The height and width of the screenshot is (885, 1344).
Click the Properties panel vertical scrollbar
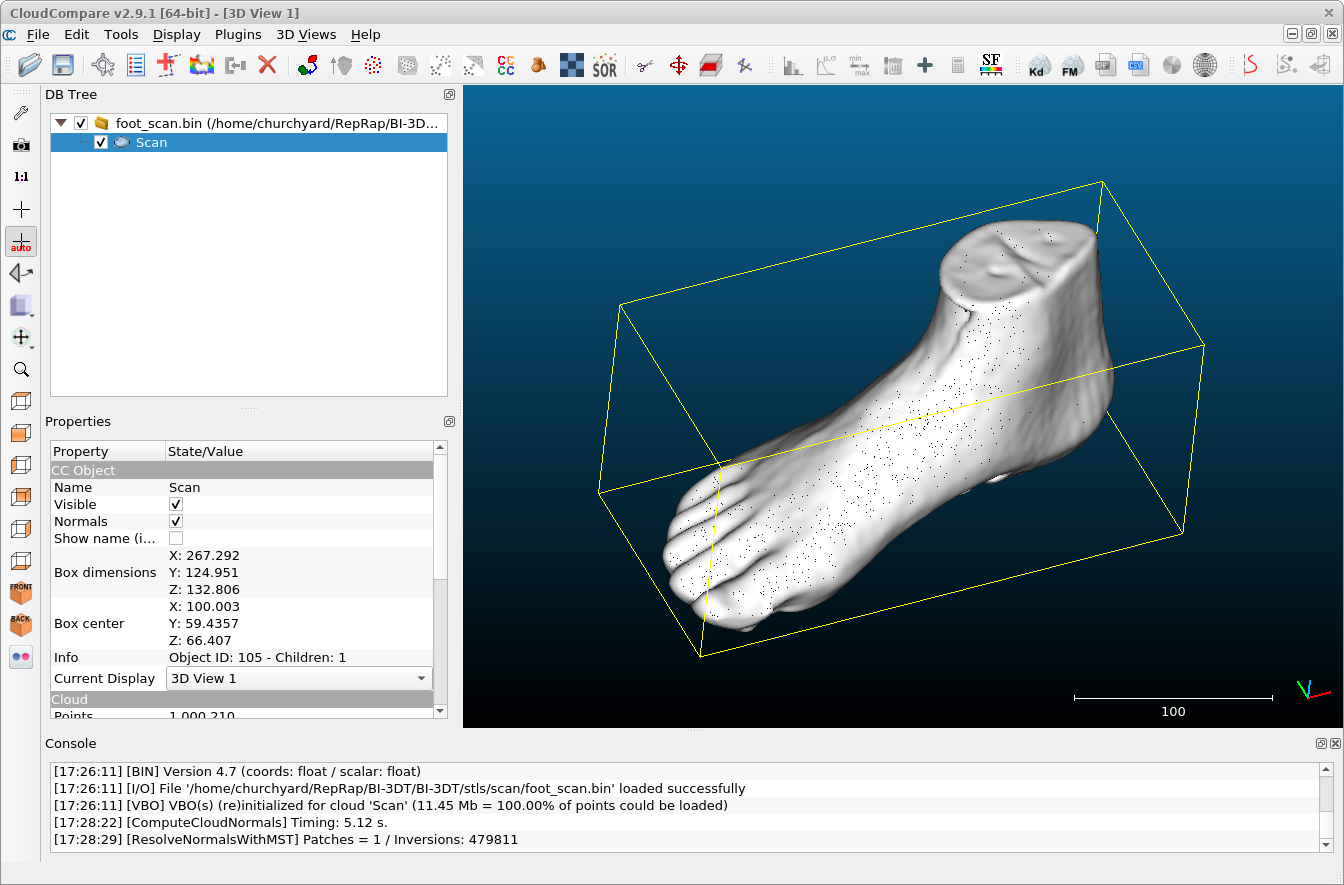441,580
